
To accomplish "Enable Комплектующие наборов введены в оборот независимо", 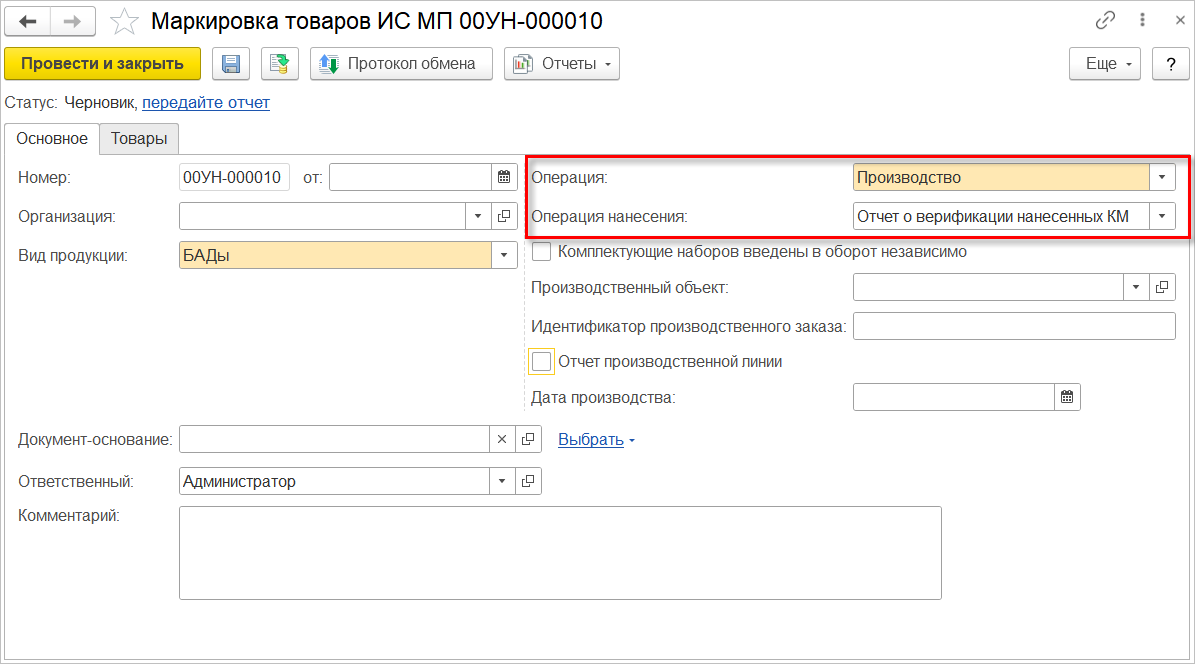I will (x=542, y=252).
